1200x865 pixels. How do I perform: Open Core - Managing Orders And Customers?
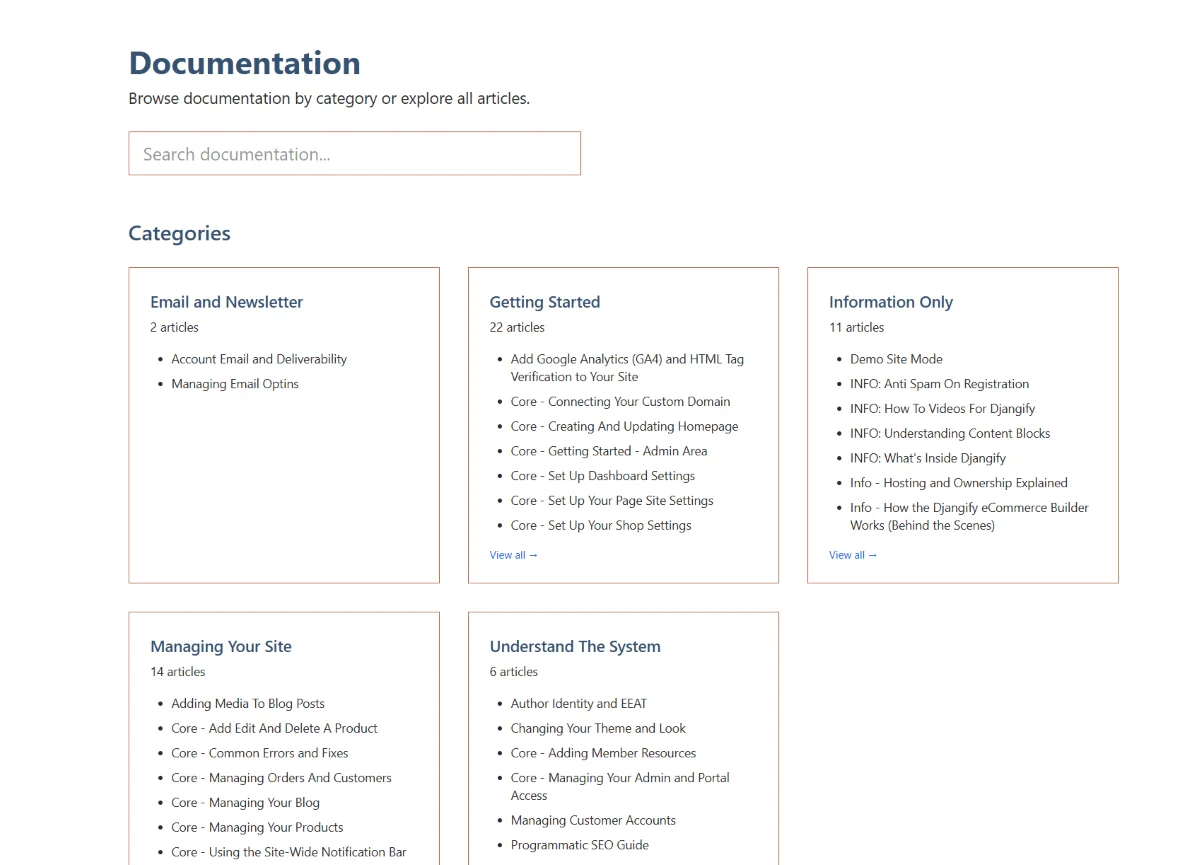point(281,778)
